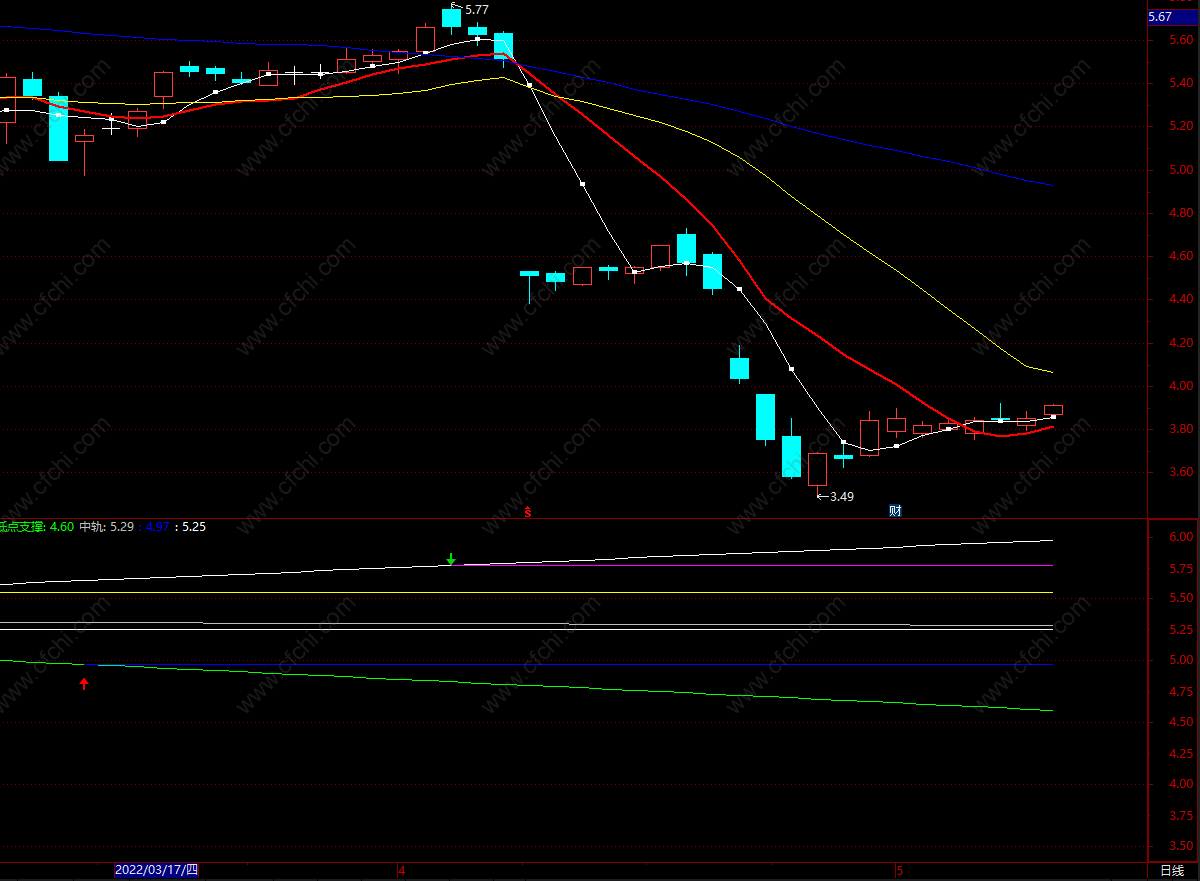Viewport: 1200px width, 881px height.
Task: Click the 6.00 level on indicator axis
Action: (1181, 537)
